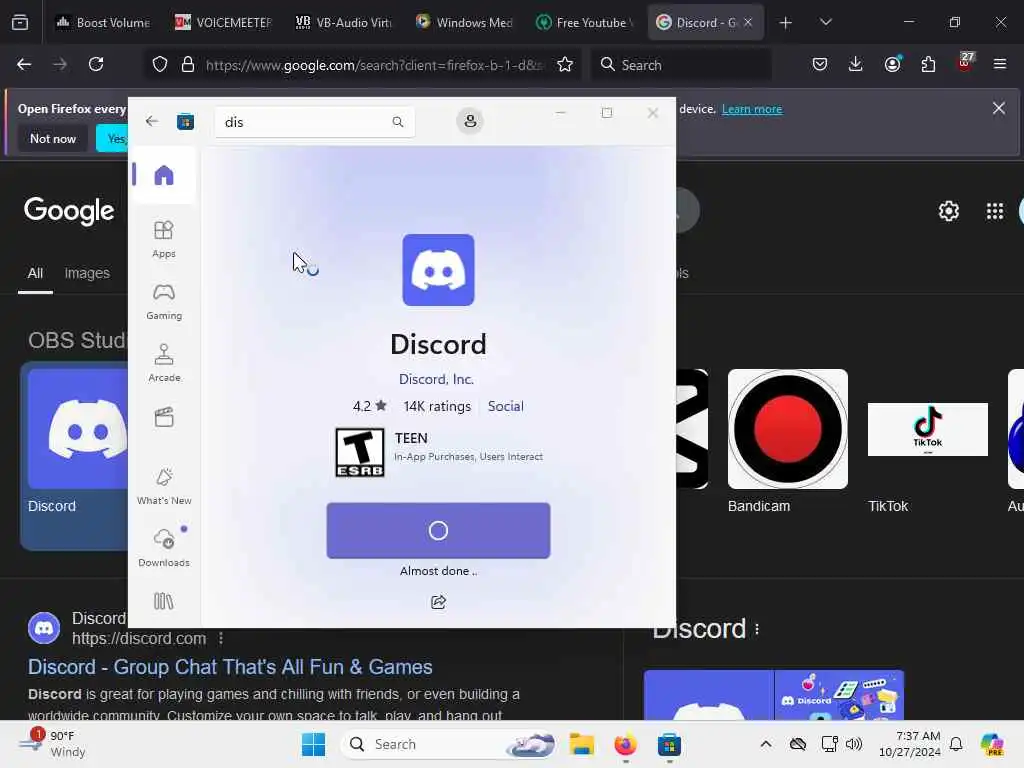Select Home in the Store sidebar

164,175
